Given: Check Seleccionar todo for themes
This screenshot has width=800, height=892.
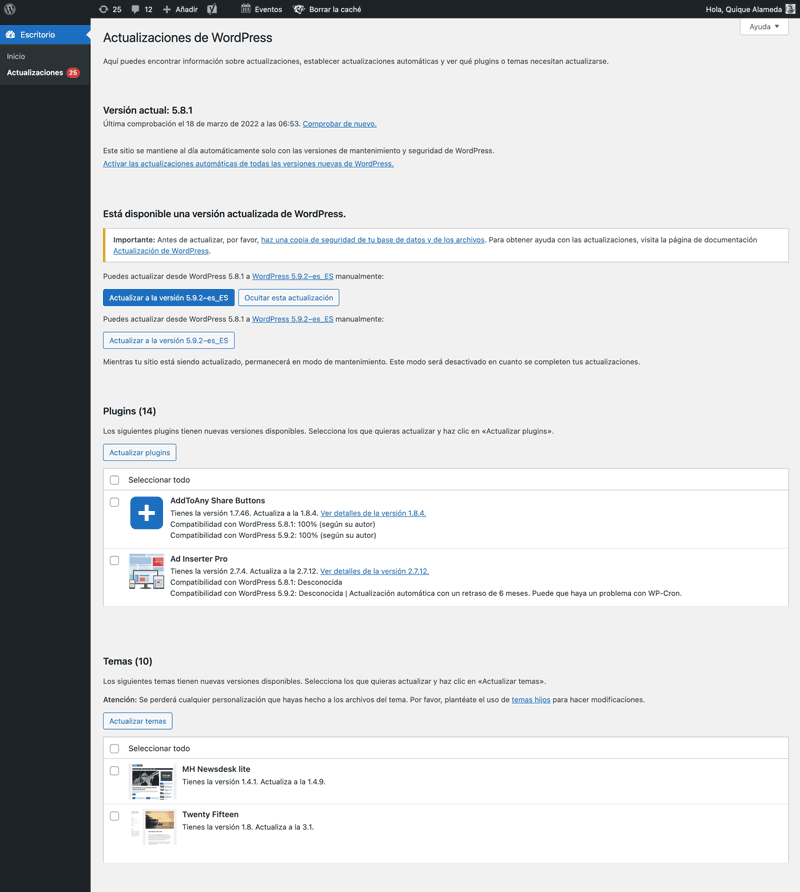Looking at the screenshot, I should 114,749.
